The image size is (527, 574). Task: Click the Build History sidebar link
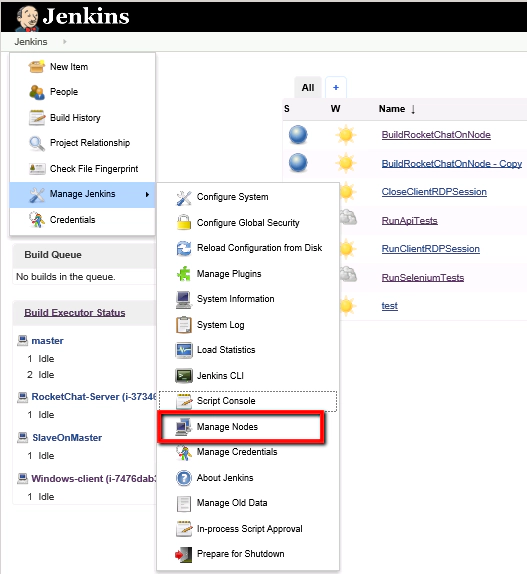coord(75,118)
